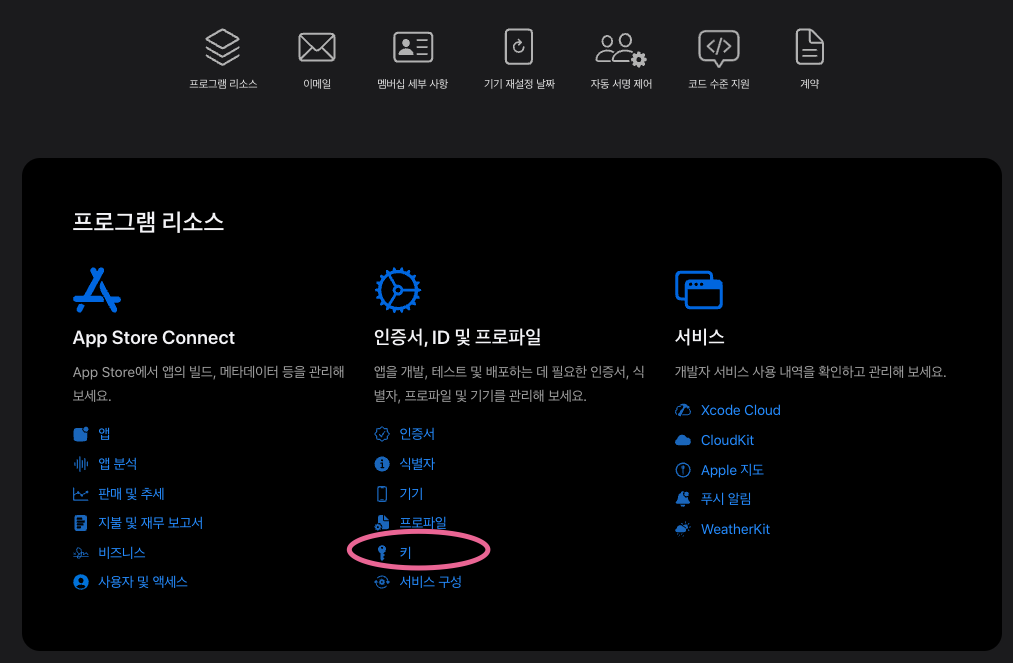1013x663 pixels.
Task: Select the 자동 서명 제어 tab label
Action: [621, 84]
